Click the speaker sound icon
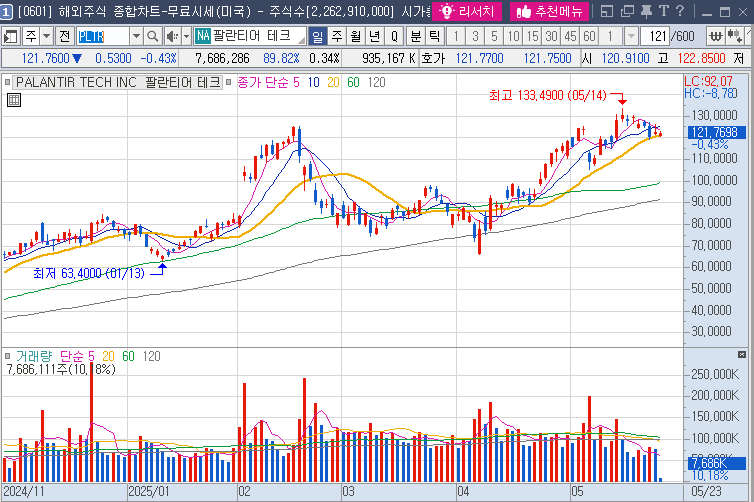754x502 pixels. point(172,36)
